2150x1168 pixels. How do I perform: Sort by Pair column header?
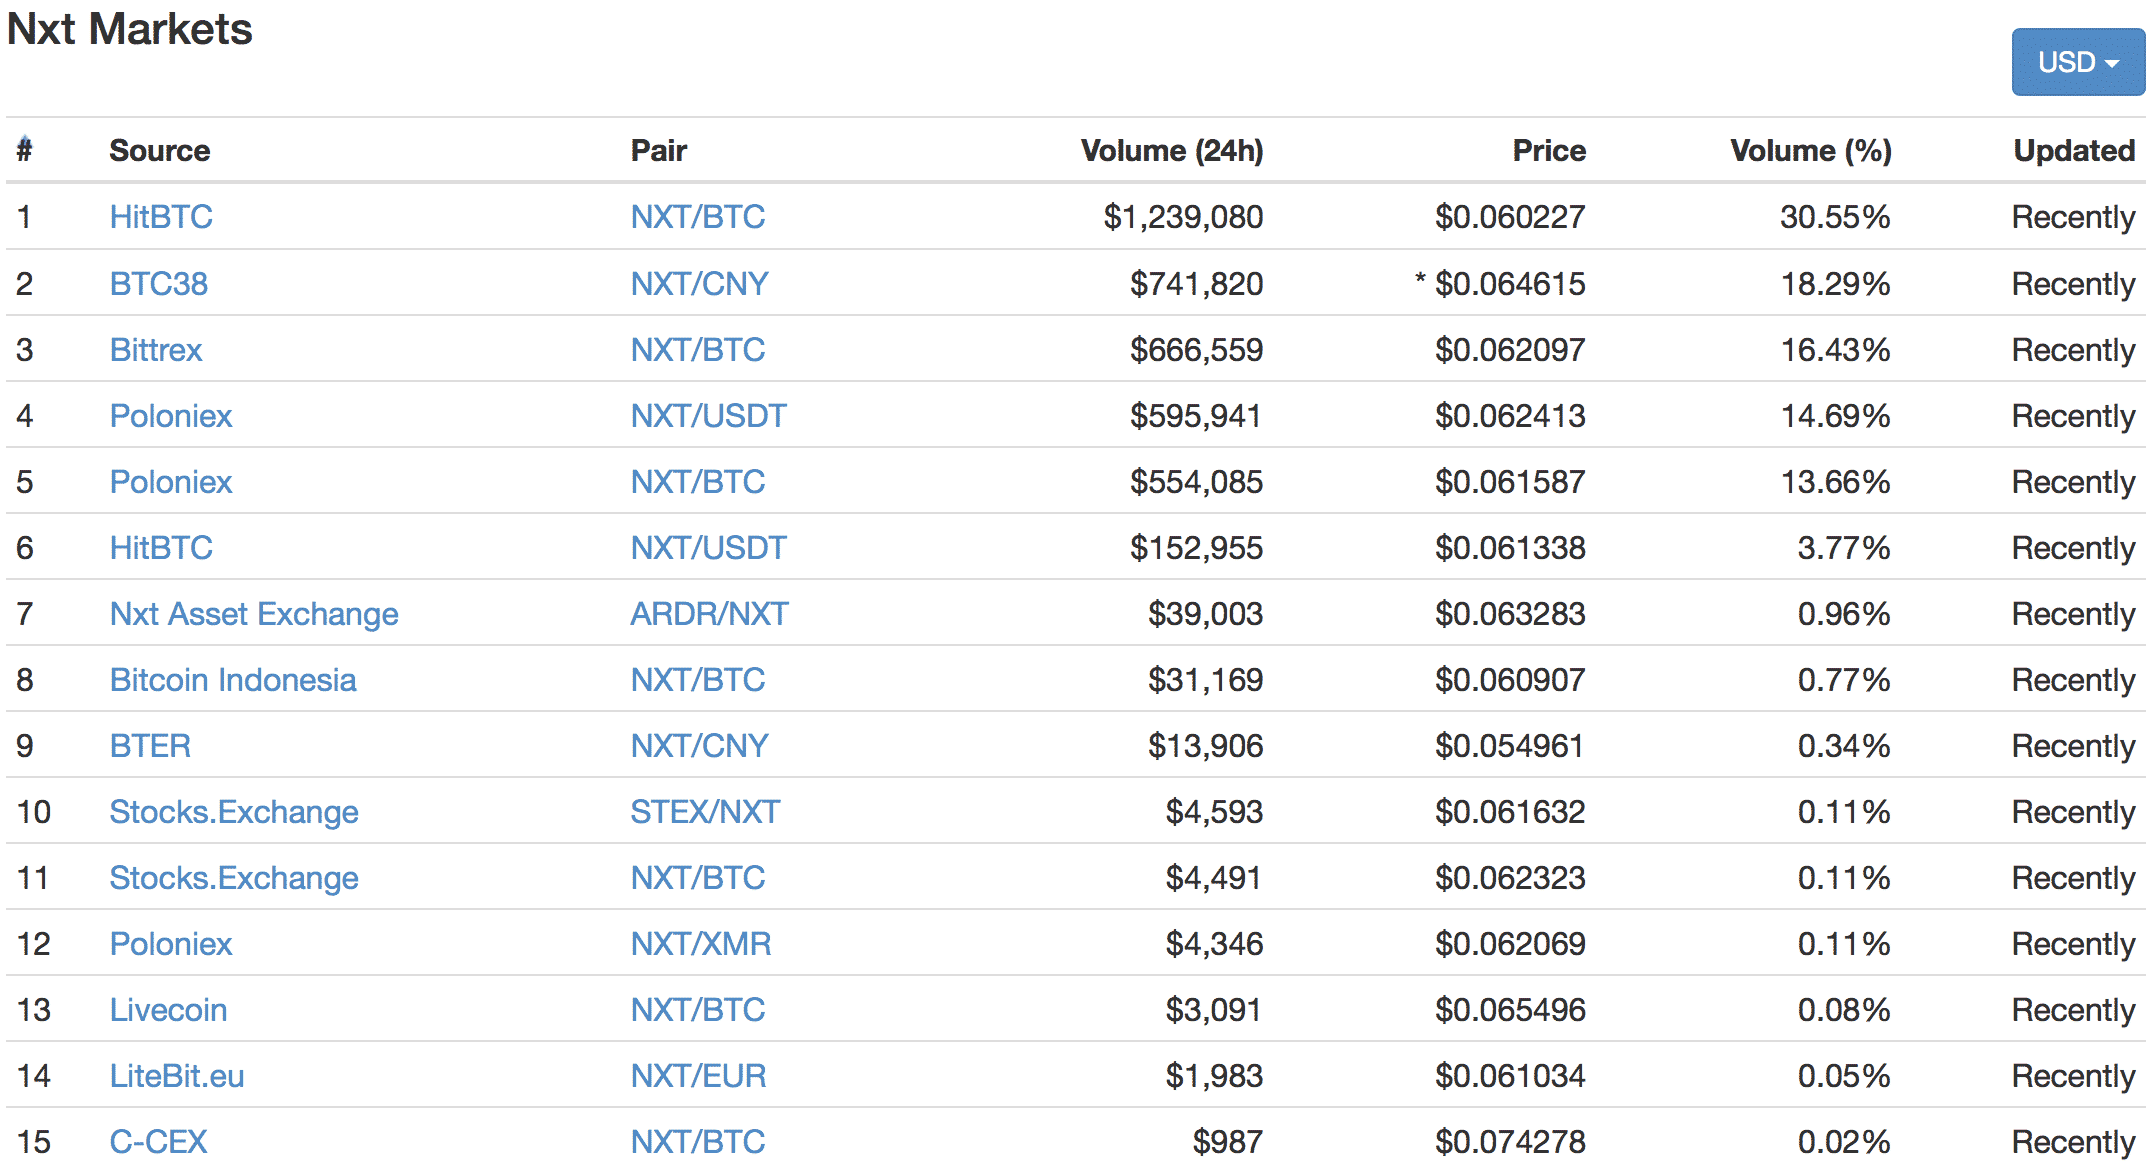659,150
